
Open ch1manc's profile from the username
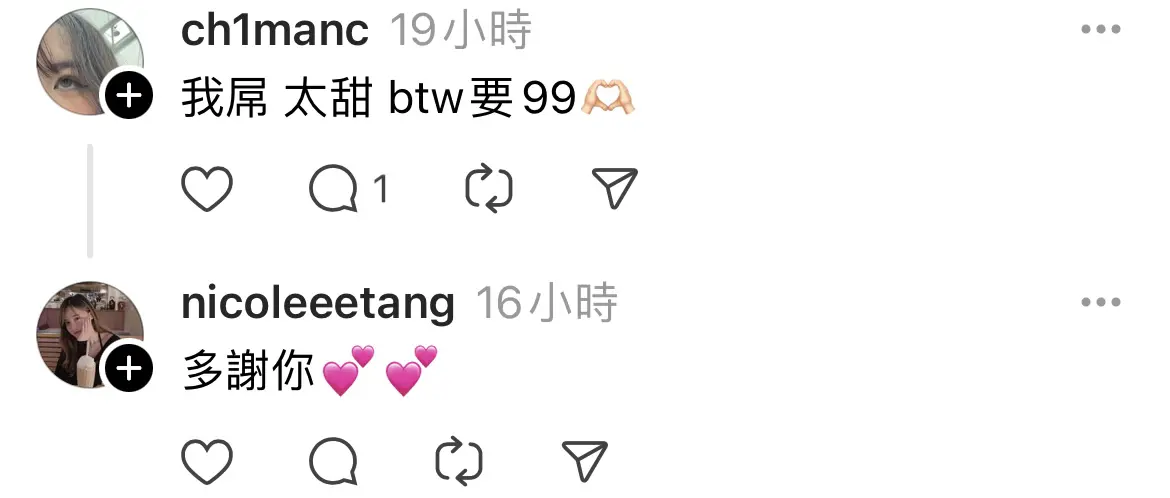[275, 31]
